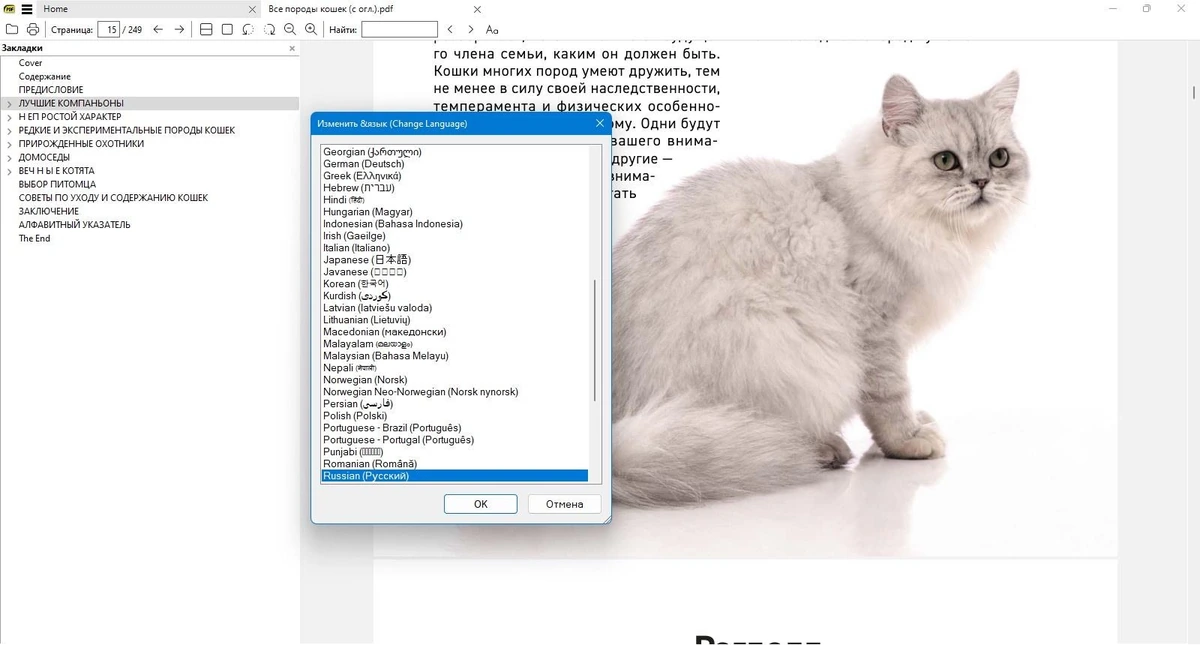
Task: Open The End bookmark
Action: 34,239
